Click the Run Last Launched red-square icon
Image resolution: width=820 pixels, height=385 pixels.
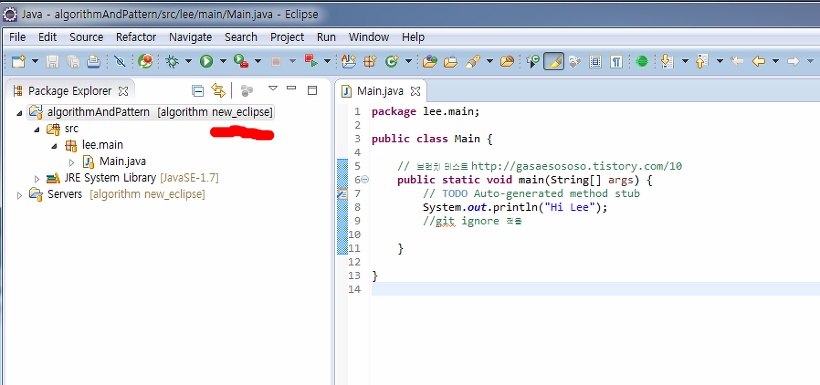(312, 62)
